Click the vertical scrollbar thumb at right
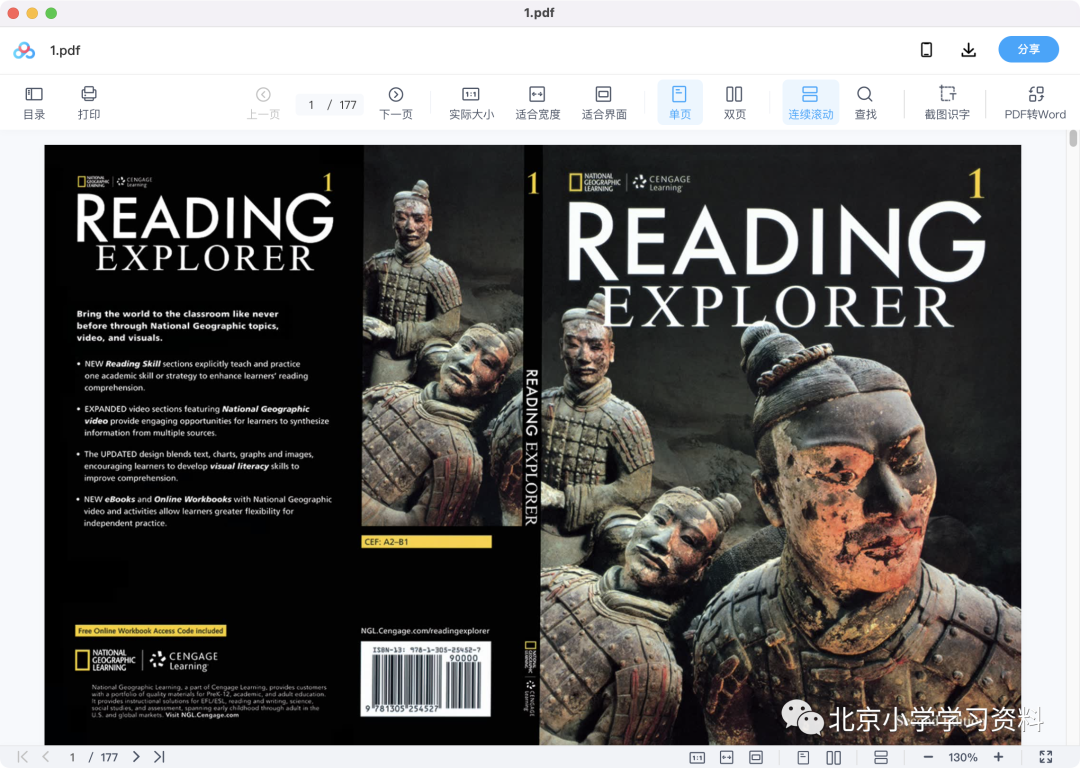The height and width of the screenshot is (768, 1080). click(x=1072, y=138)
